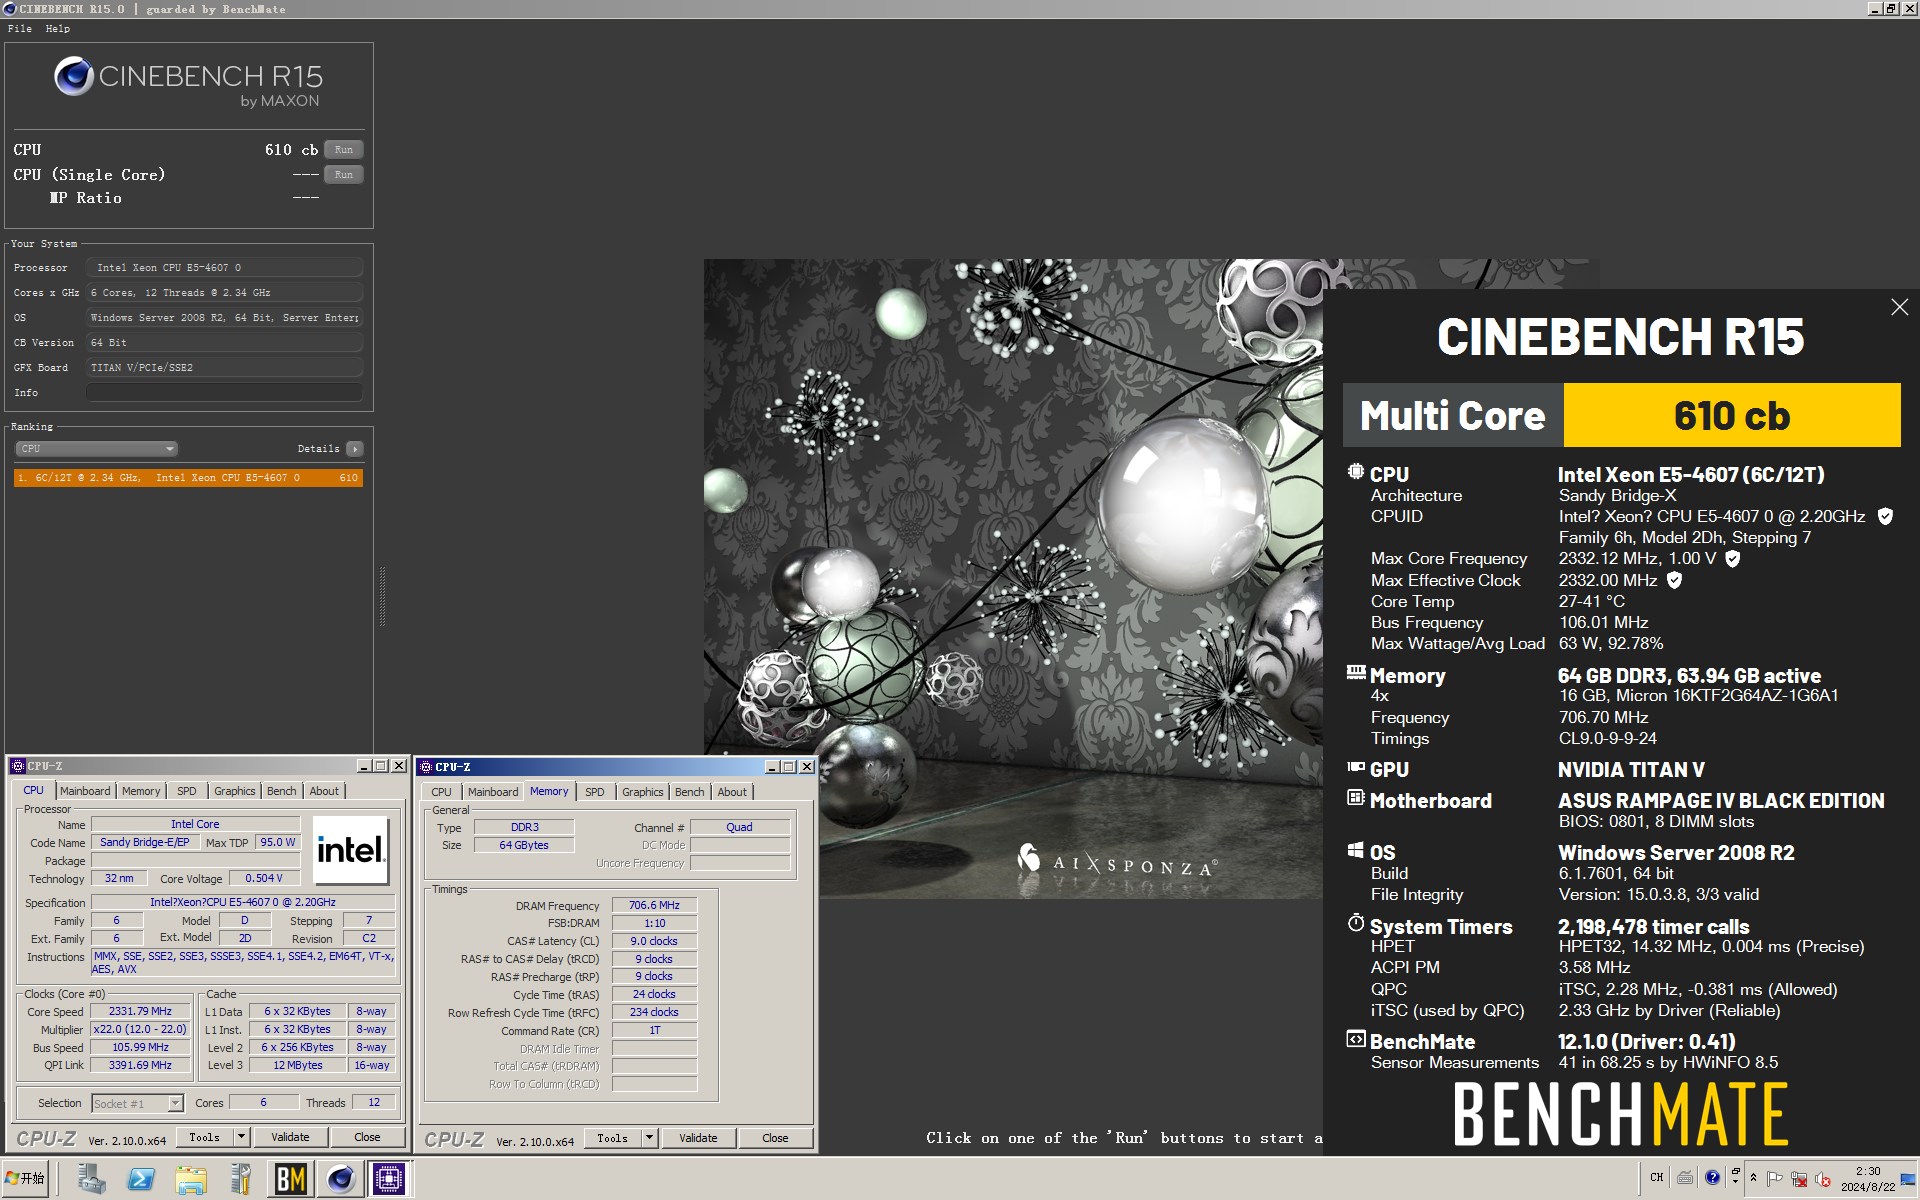Open Graphics tab in left CPU-Z window
Image resolution: width=1920 pixels, height=1200 pixels.
coord(235,791)
